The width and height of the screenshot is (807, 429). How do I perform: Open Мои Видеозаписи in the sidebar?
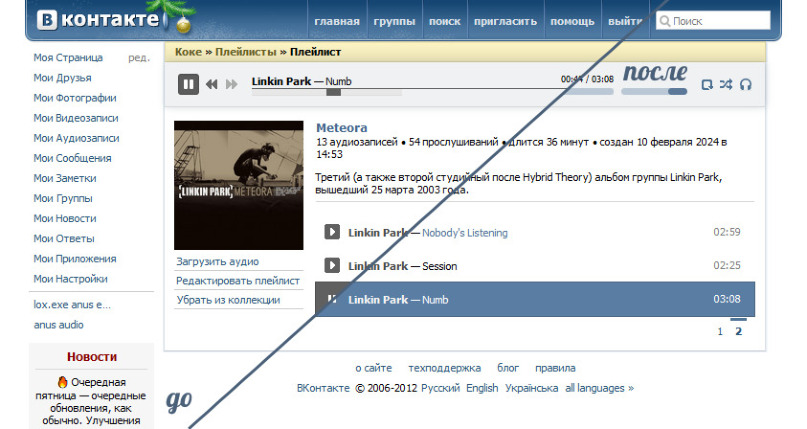click(x=76, y=118)
